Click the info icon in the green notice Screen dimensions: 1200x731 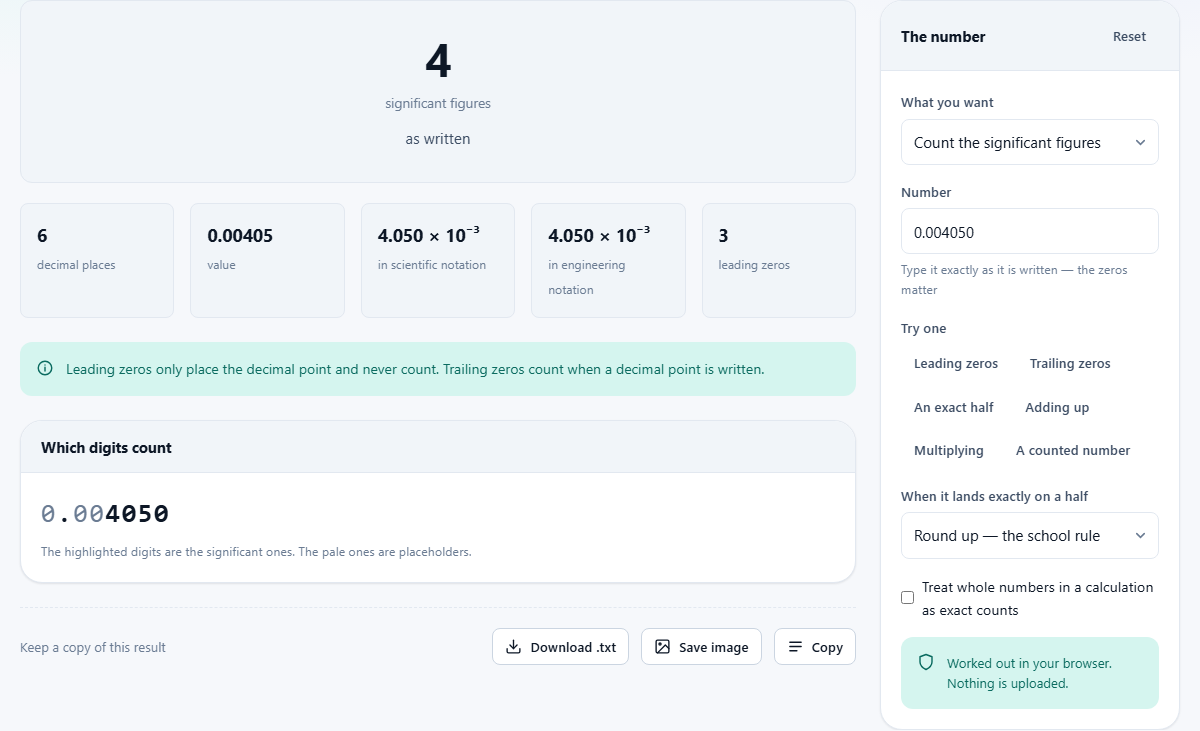pos(45,368)
